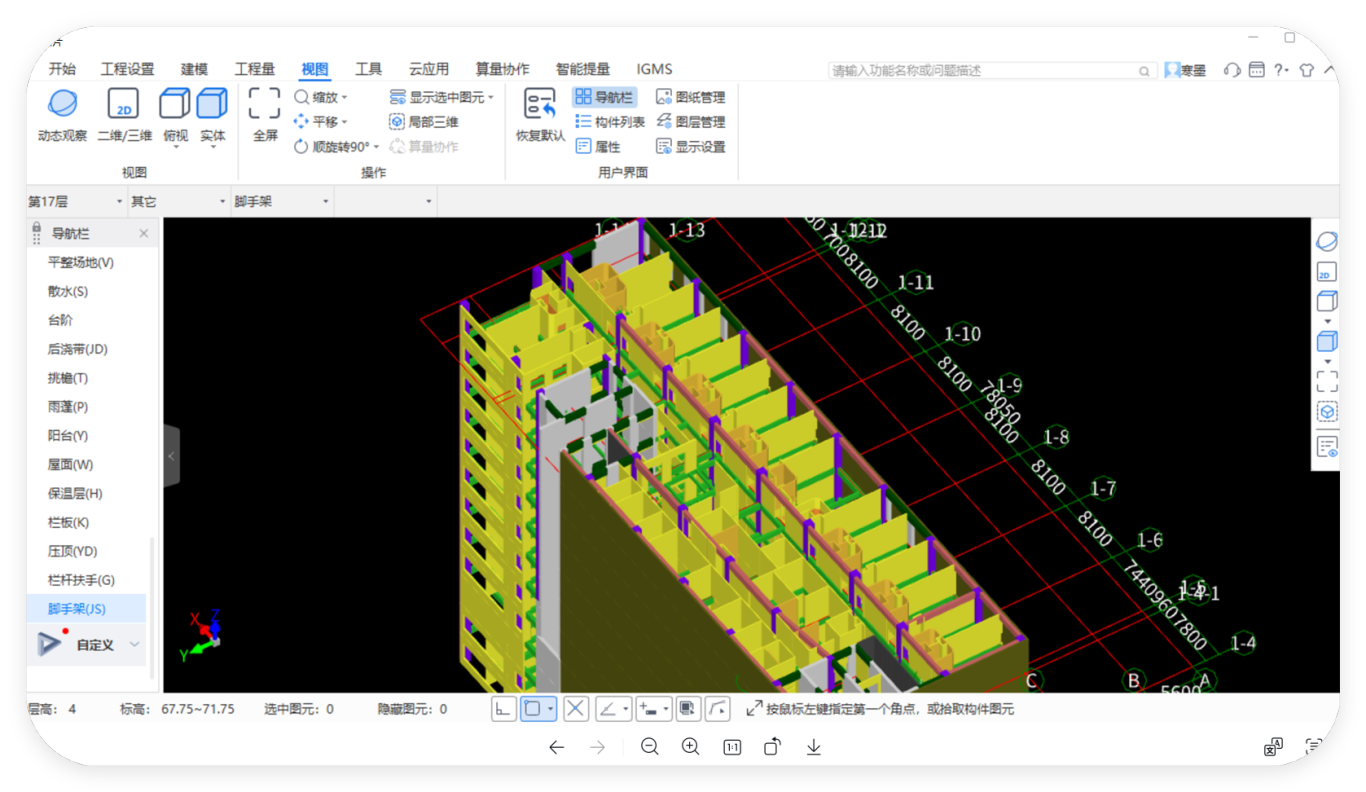Open 局部三维 partial 3D tool

pos(424,122)
